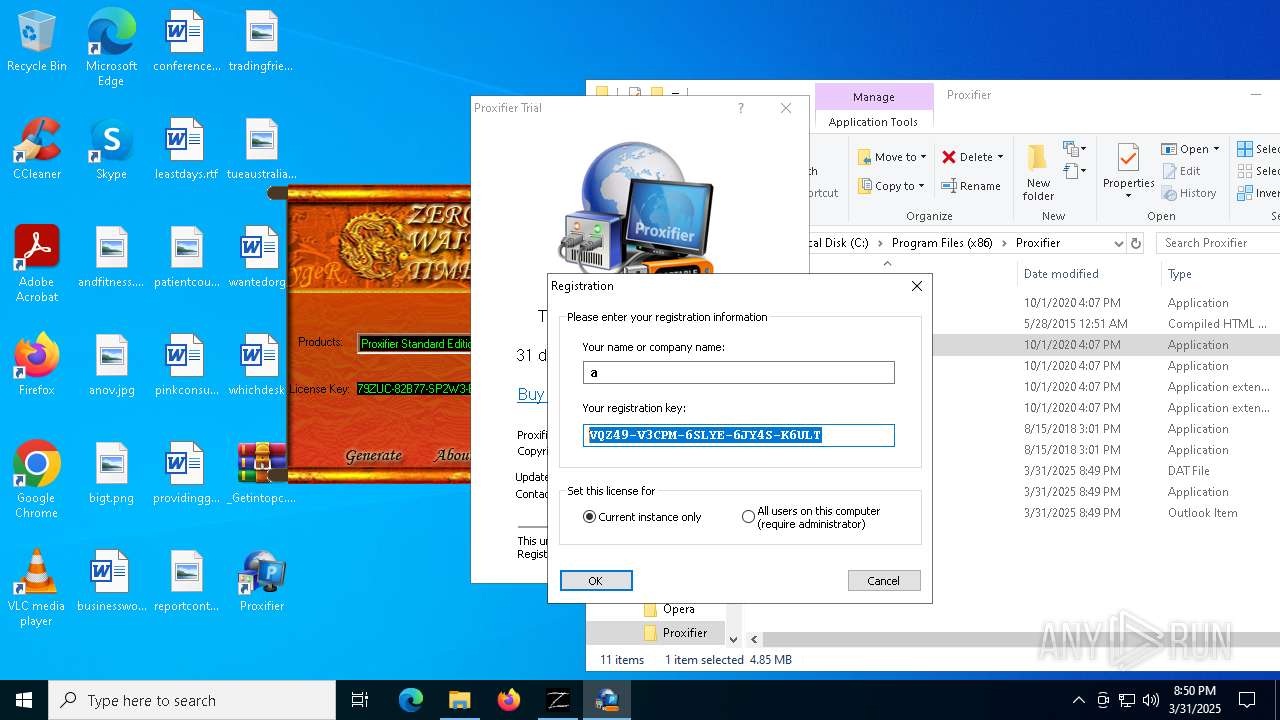Open notification center on taskbar
Viewport: 1280px width, 720px height.
tap(1247, 700)
